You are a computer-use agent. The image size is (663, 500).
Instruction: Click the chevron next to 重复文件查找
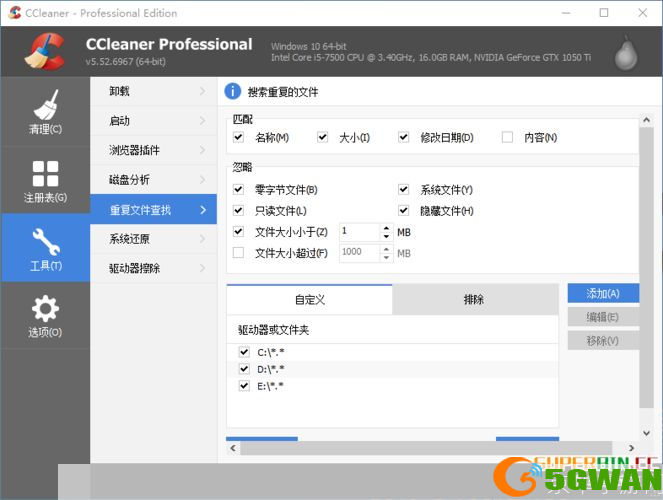point(203,210)
